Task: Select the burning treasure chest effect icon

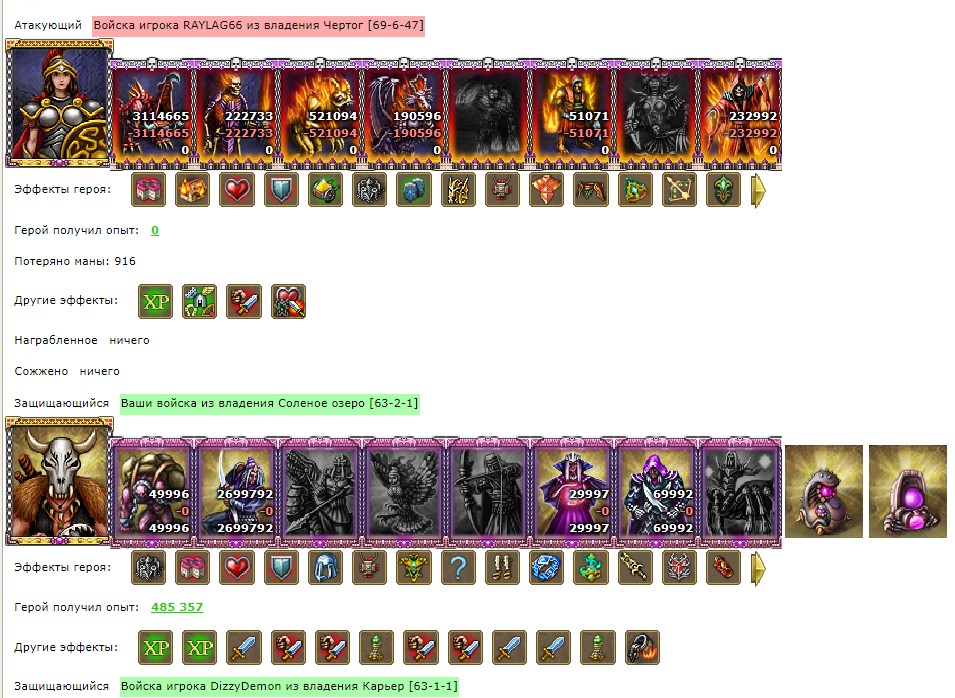Action: pos(192,189)
